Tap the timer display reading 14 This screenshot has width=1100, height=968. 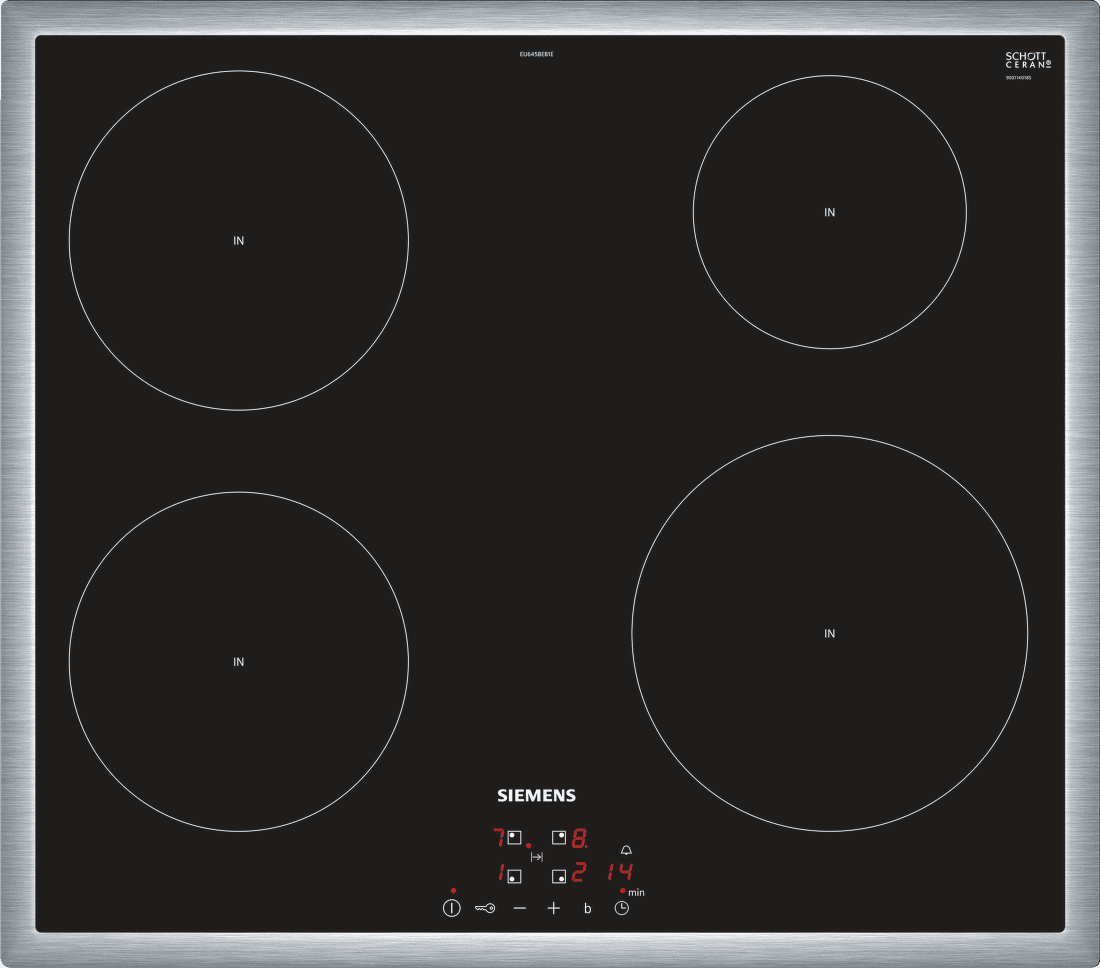pos(620,873)
